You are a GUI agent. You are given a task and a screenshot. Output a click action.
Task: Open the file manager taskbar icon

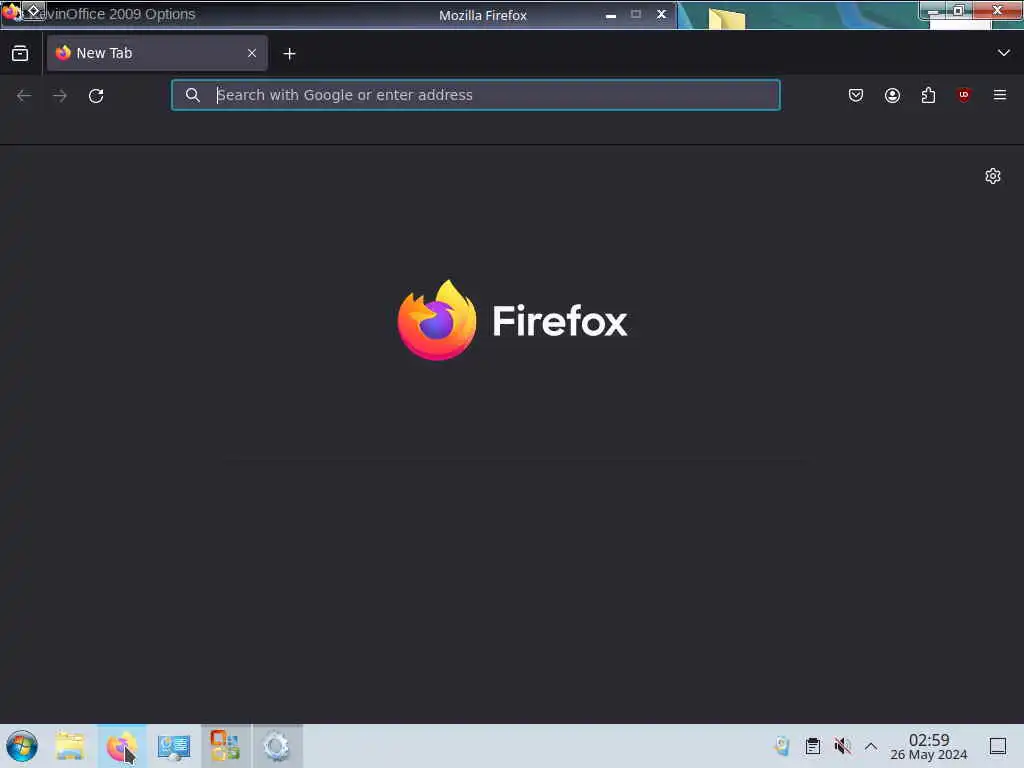tap(71, 746)
